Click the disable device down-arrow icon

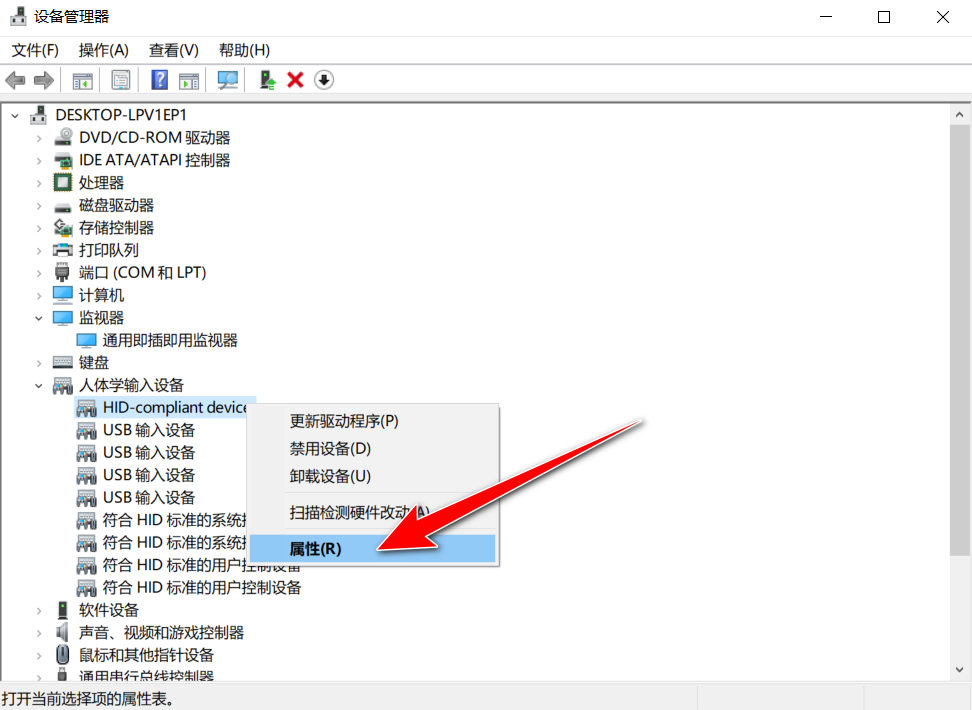(x=323, y=79)
